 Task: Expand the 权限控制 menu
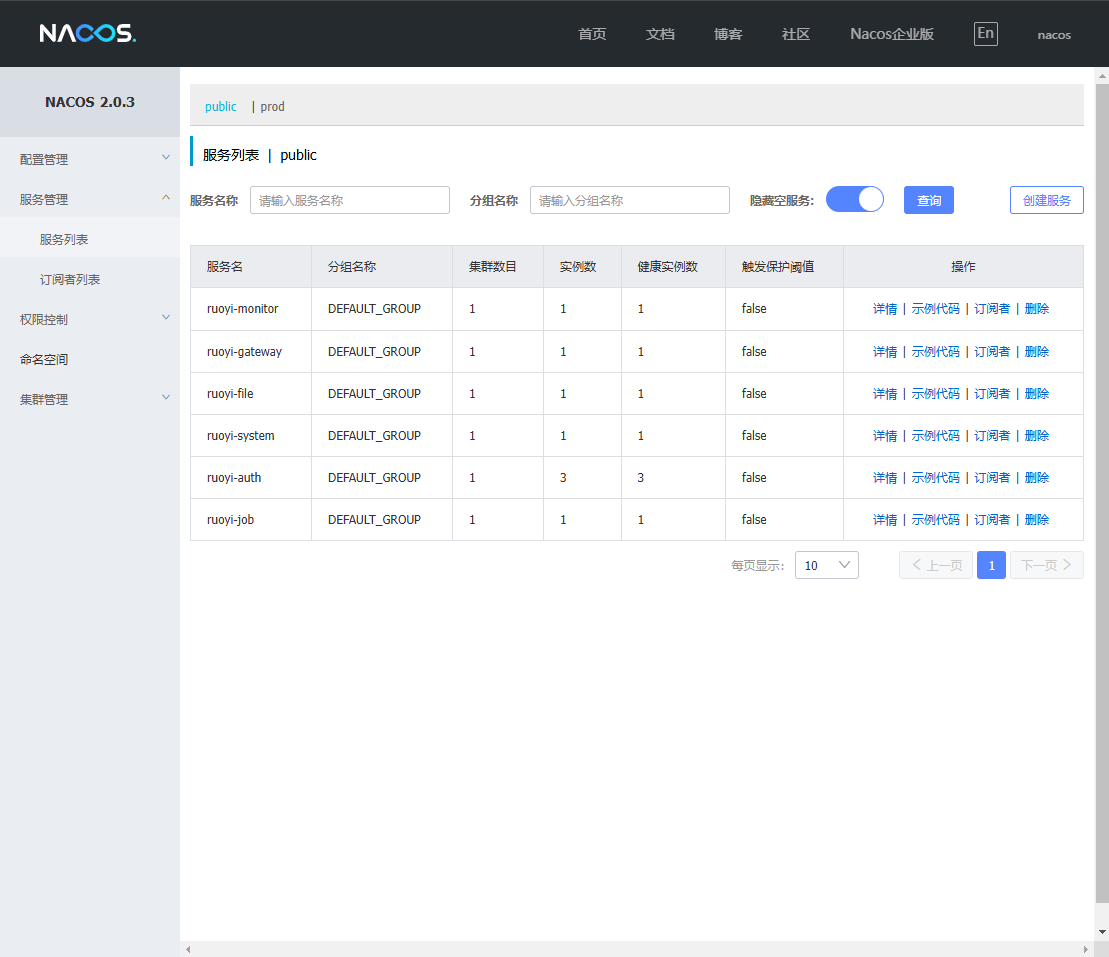tap(90, 319)
